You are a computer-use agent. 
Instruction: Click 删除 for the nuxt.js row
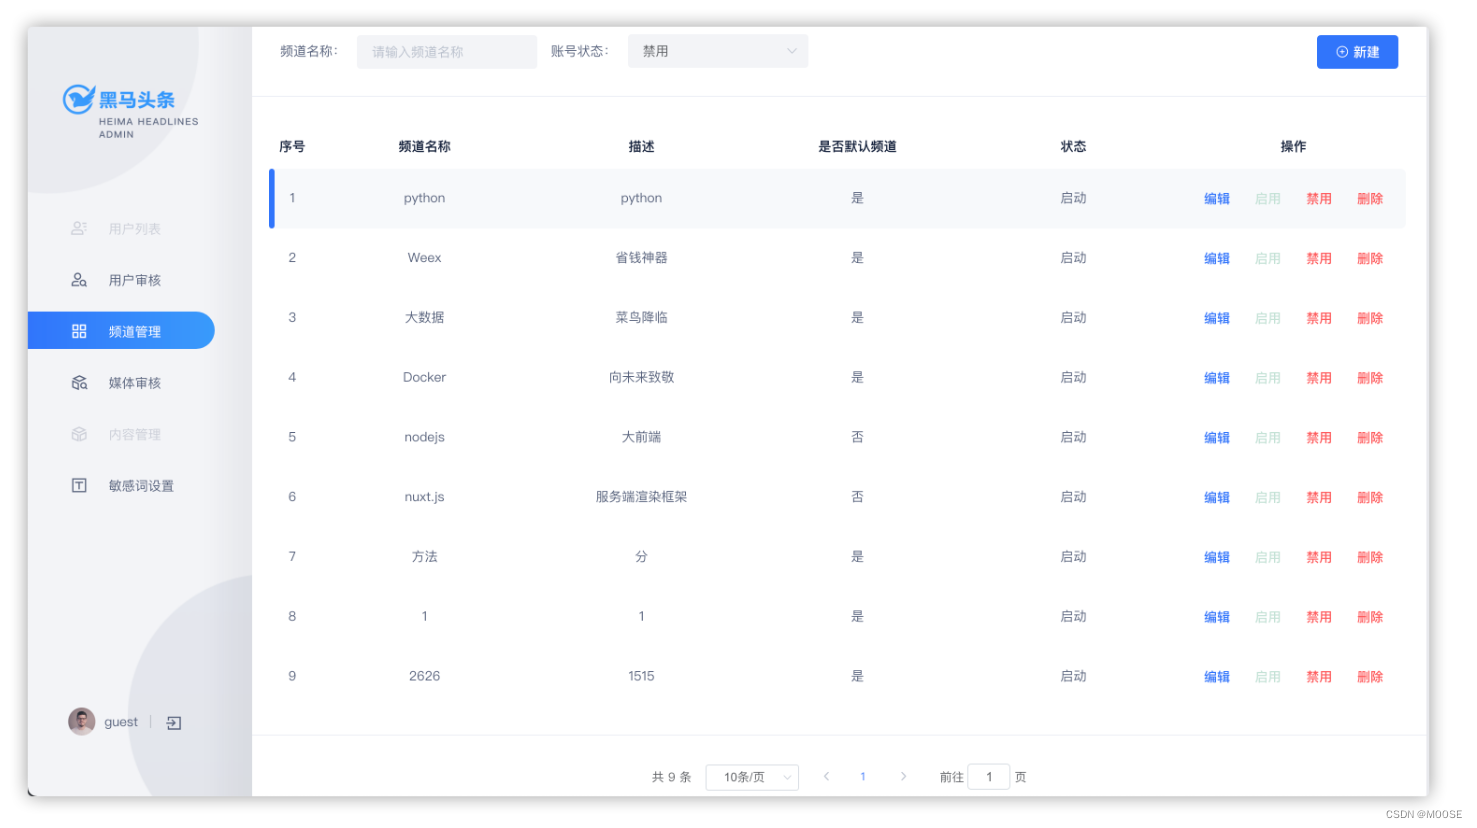(x=1370, y=498)
